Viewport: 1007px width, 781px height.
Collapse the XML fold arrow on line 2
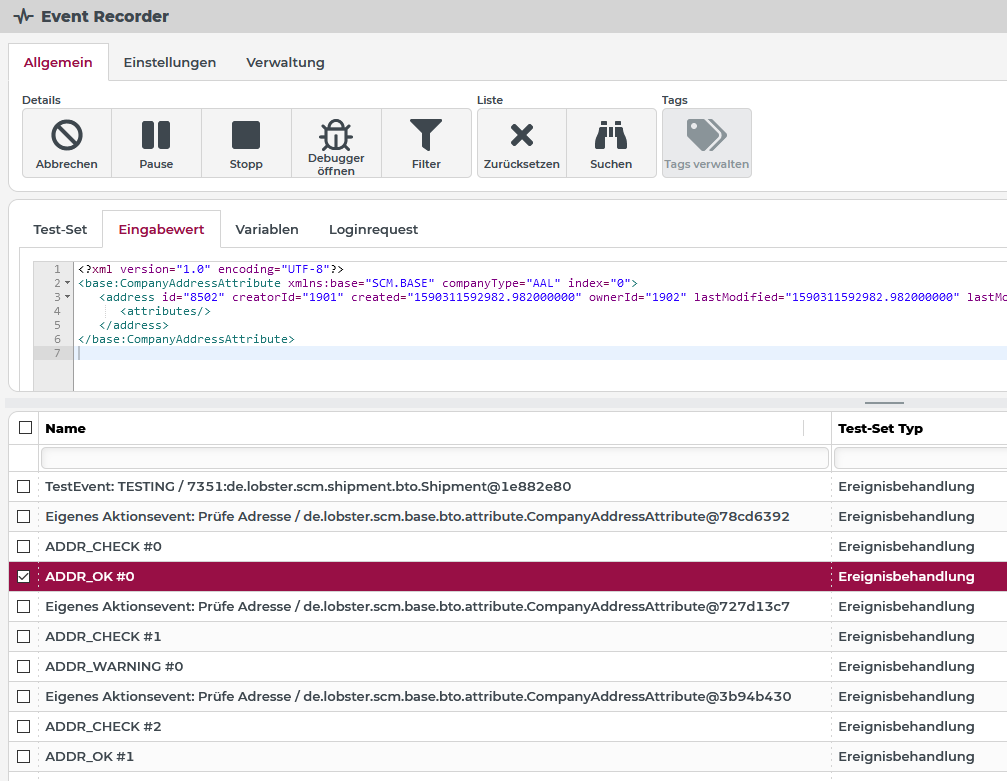pos(67,283)
